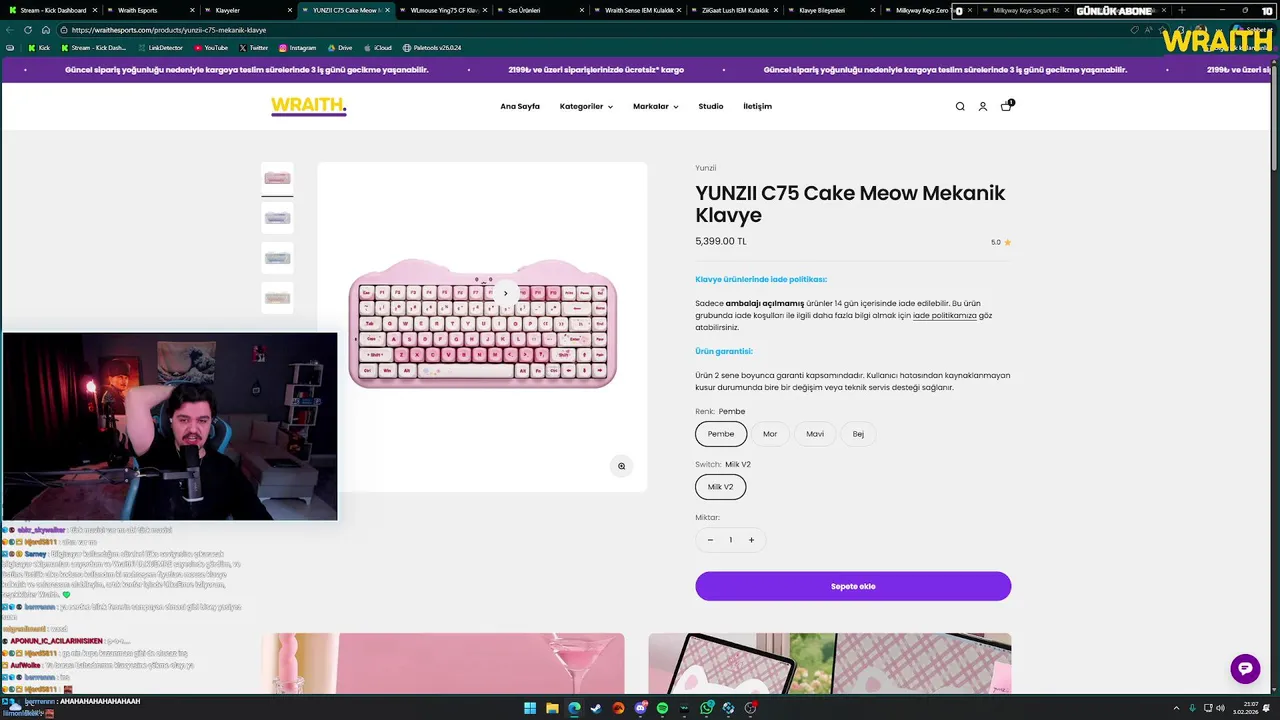Click the browser back arrow

point(10,30)
